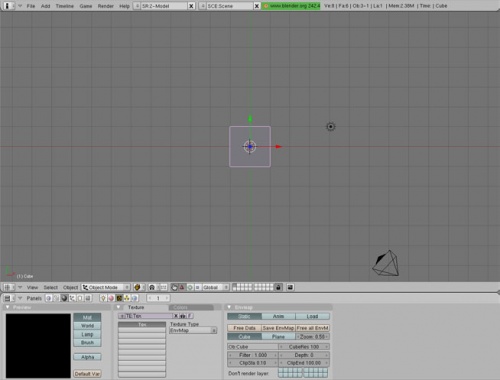Select the Cube envmap type
Viewport: 500px width, 380px height.
pos(244,337)
